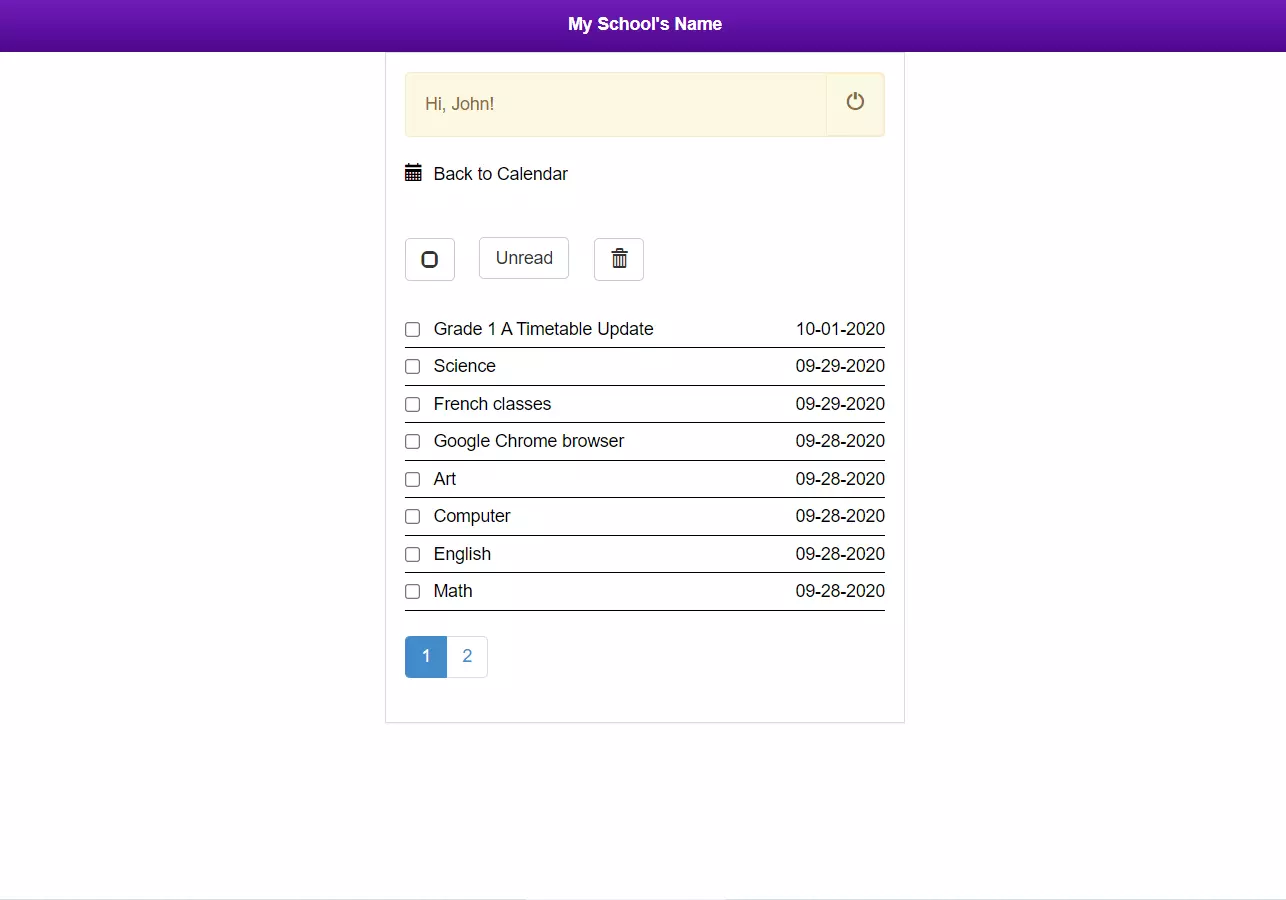Select page 1 in pagination
The width and height of the screenshot is (1286, 900).
click(x=426, y=657)
